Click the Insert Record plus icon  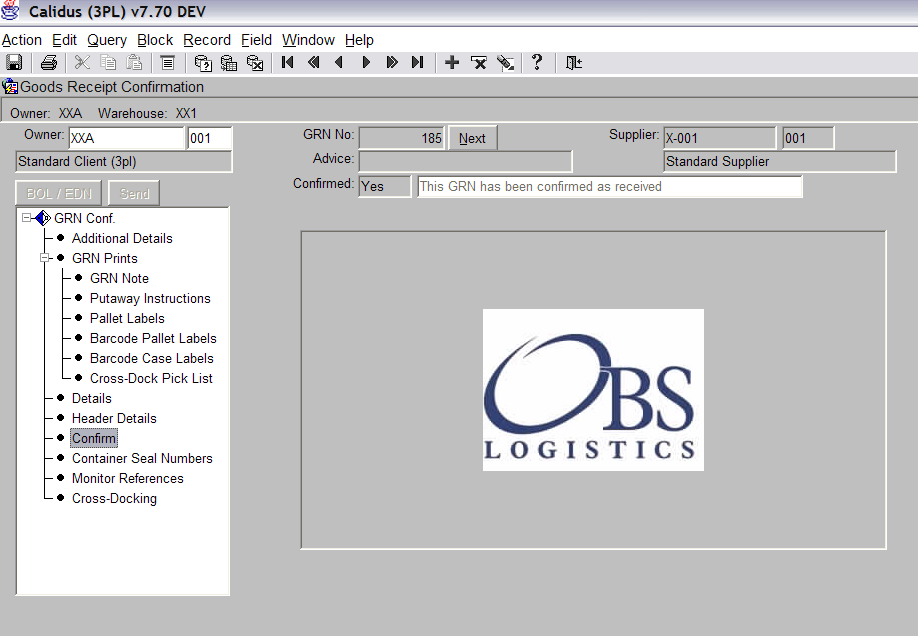pos(452,62)
